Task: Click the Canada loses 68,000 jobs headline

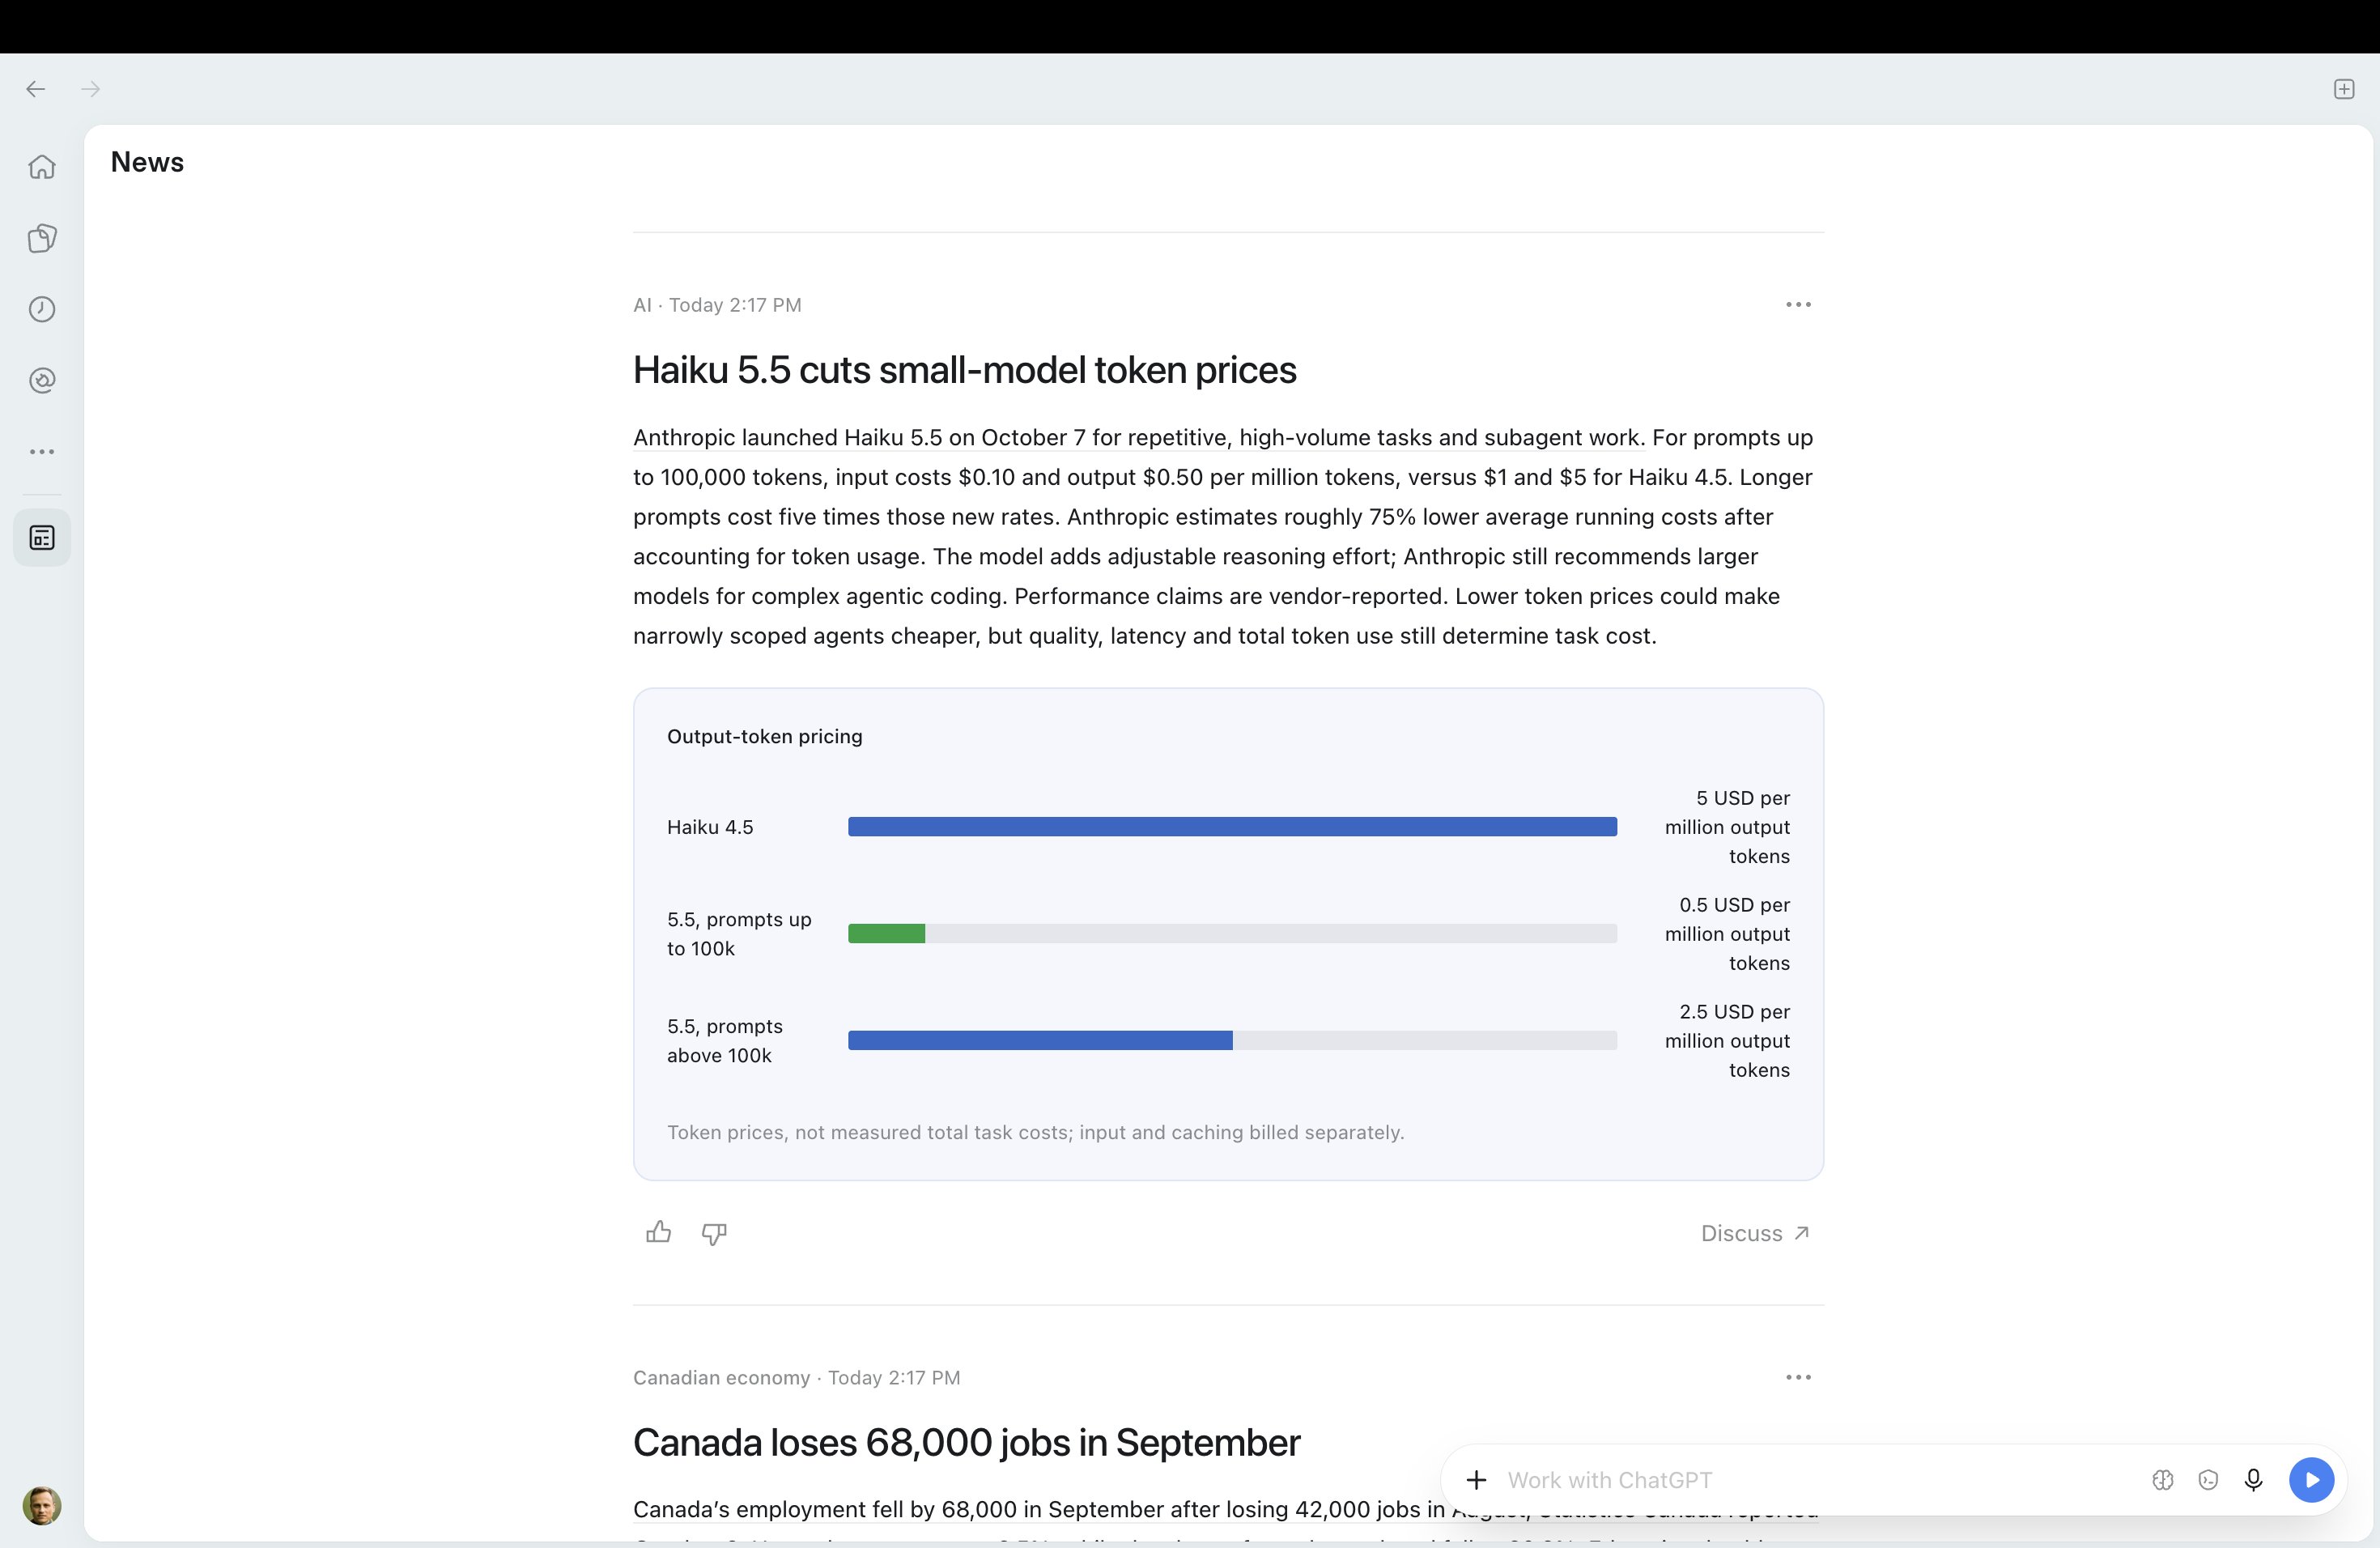Action: (966, 1443)
